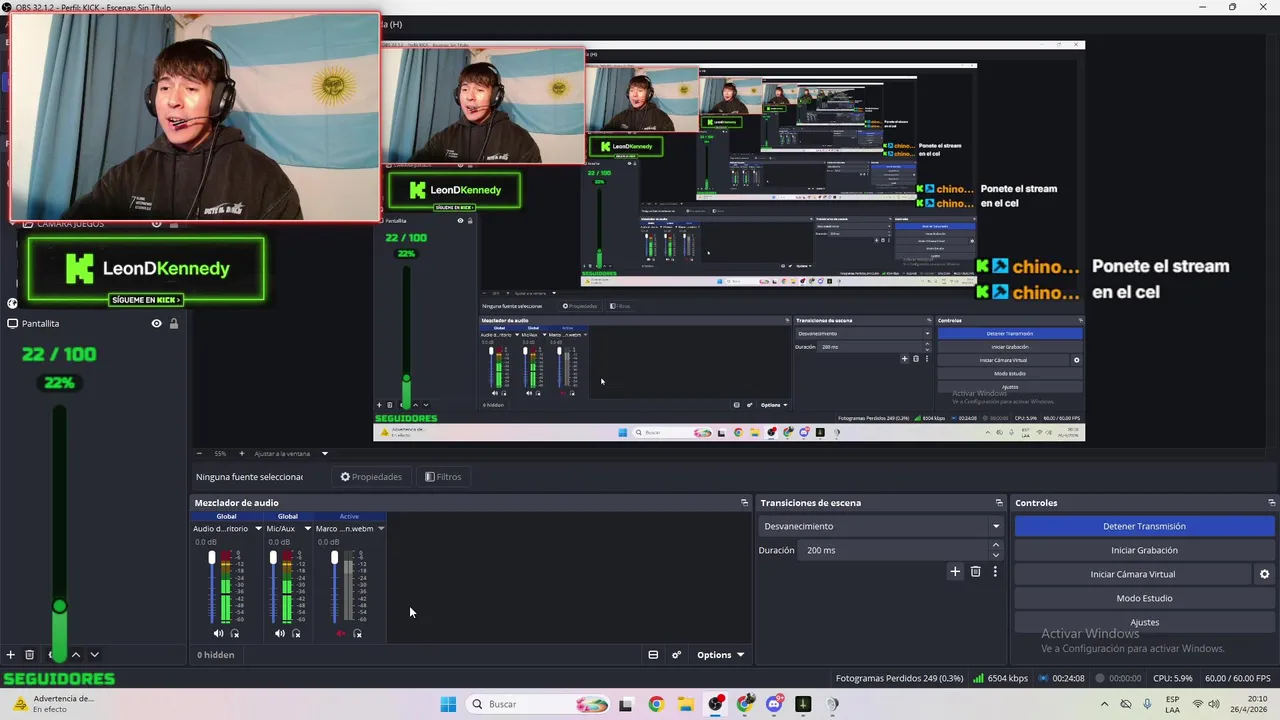Mute Audio del escritorio channel
This screenshot has width=1280, height=720.
(218, 633)
